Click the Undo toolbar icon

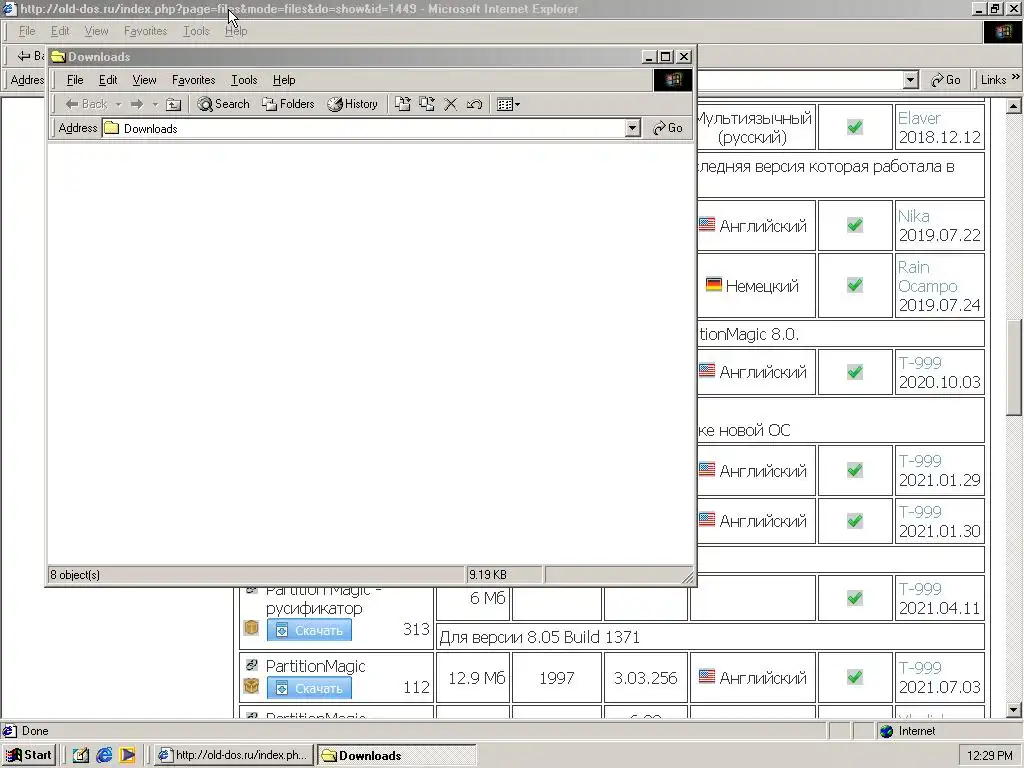[475, 104]
